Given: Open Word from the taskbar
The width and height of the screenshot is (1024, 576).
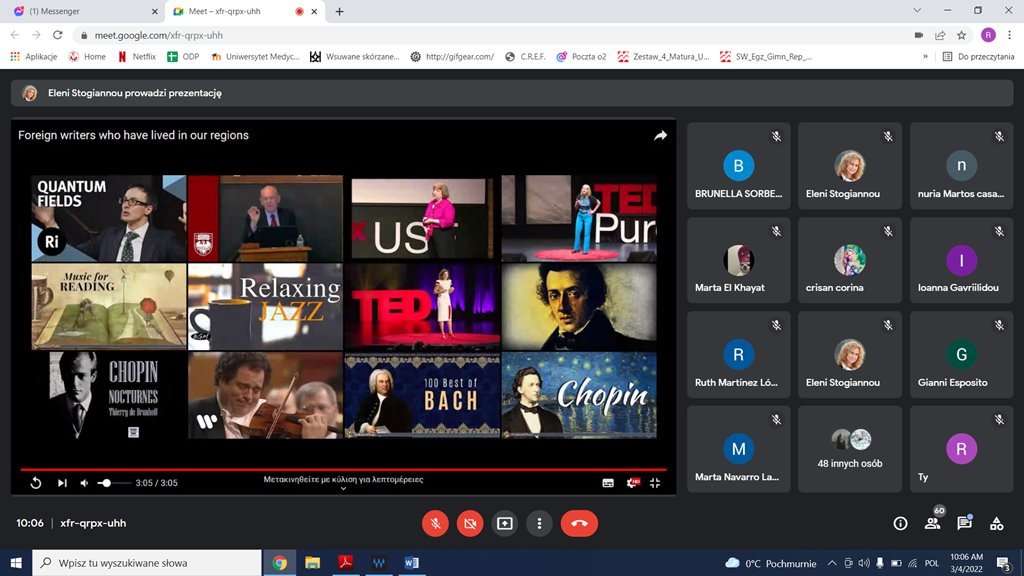Looking at the screenshot, I should (411, 563).
